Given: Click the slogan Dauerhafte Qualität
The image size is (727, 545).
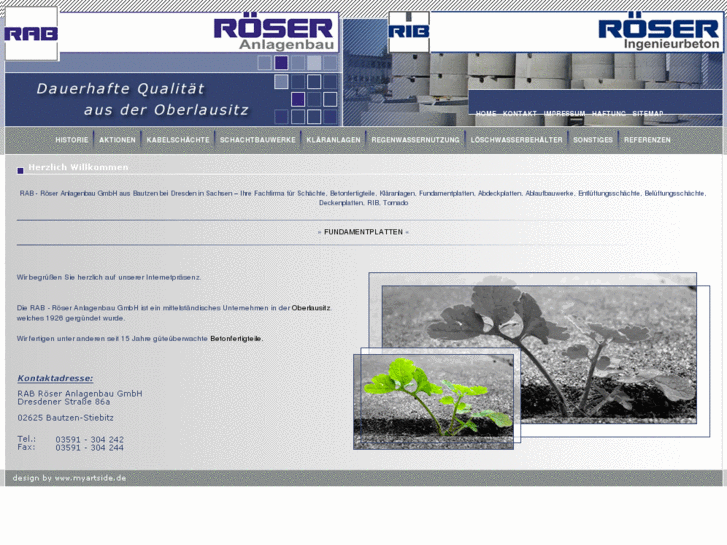Looking at the screenshot, I should [121, 89].
